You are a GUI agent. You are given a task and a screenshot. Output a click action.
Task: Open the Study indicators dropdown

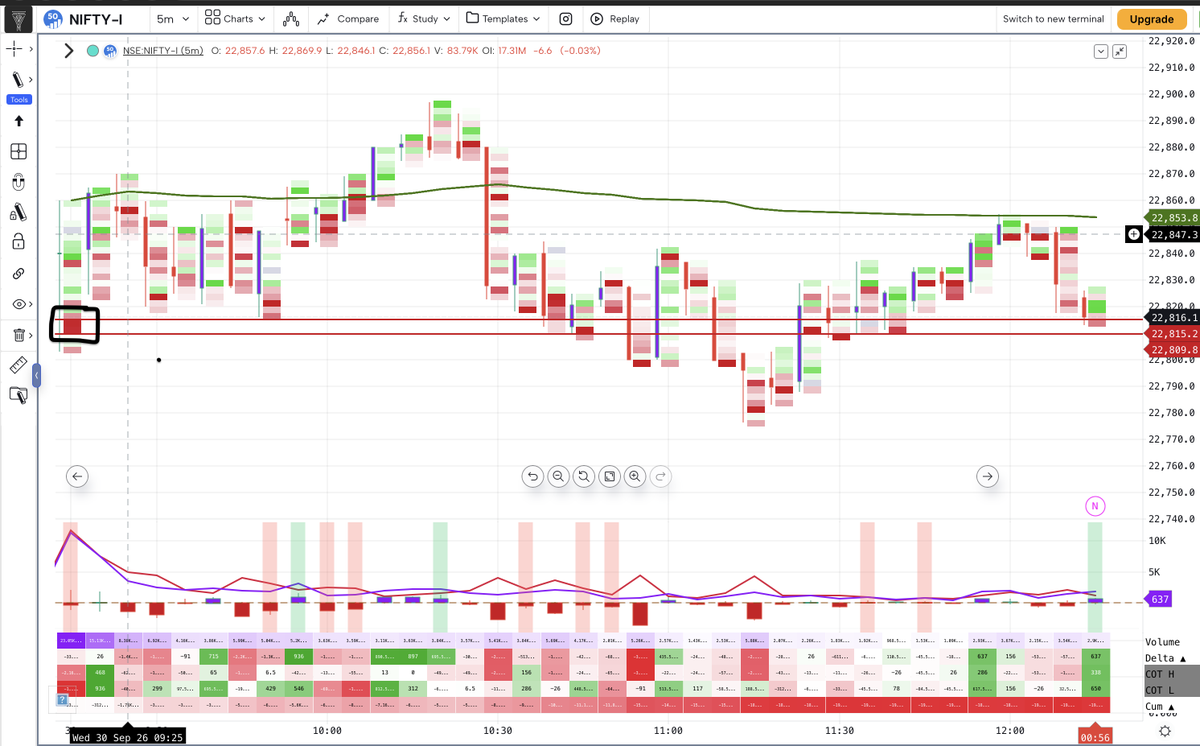[x=423, y=18]
